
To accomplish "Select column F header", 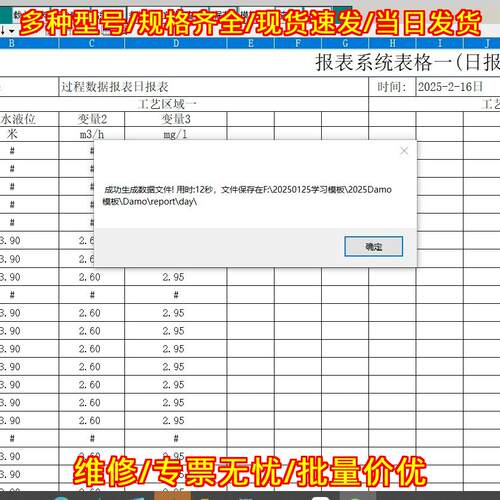I will [298, 43].
